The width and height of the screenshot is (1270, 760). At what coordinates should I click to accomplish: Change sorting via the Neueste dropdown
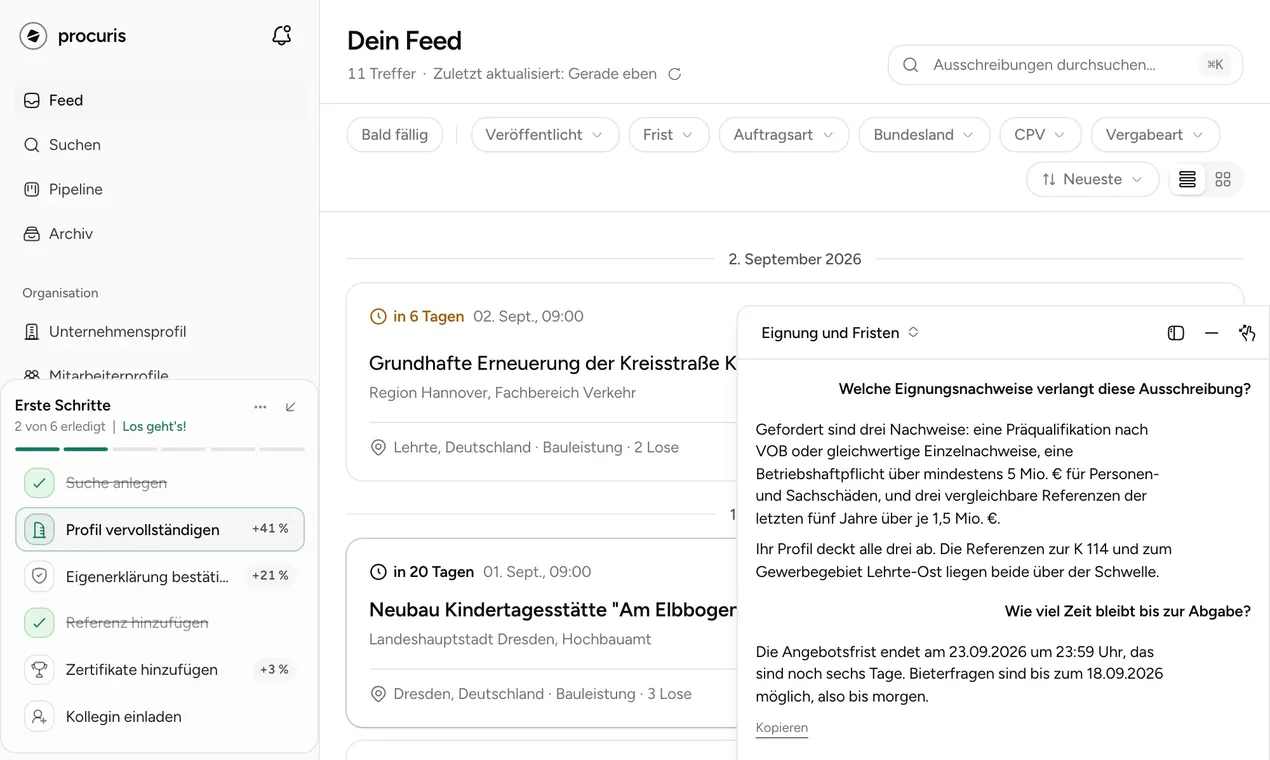click(x=1092, y=180)
